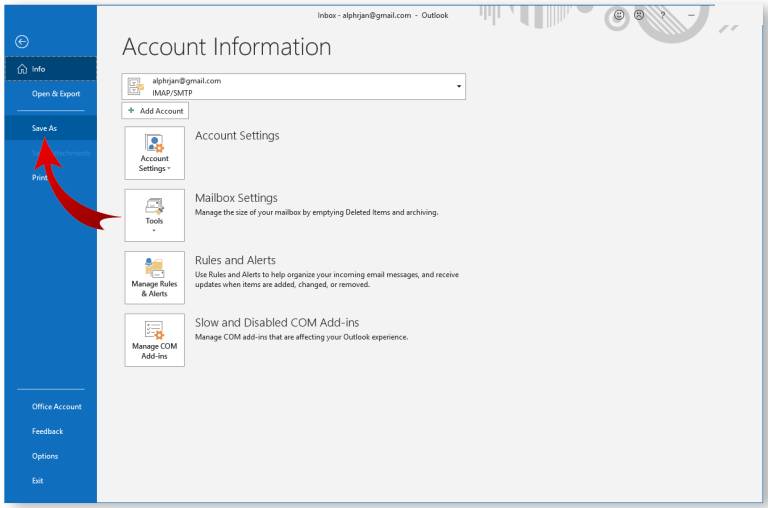
Task: Click the plus icon on Add Account
Action: (x=131, y=110)
